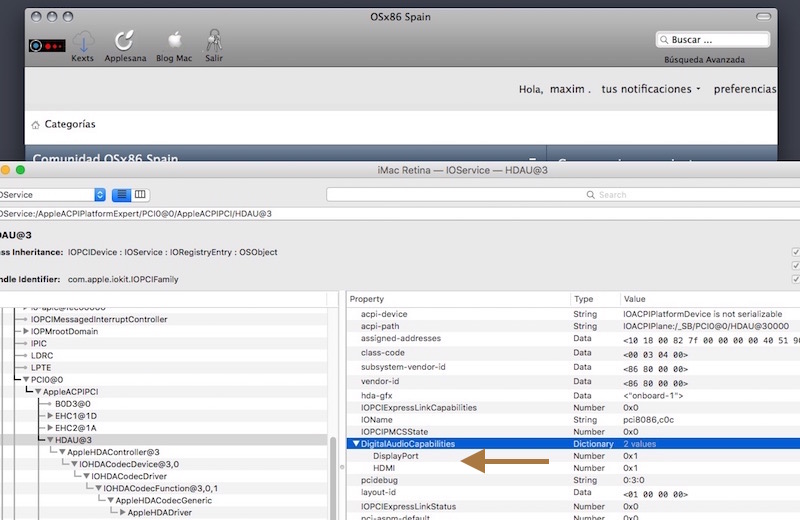The height and width of the screenshot is (520, 800).
Task: Select vendor-id property row
Action: 573,382
